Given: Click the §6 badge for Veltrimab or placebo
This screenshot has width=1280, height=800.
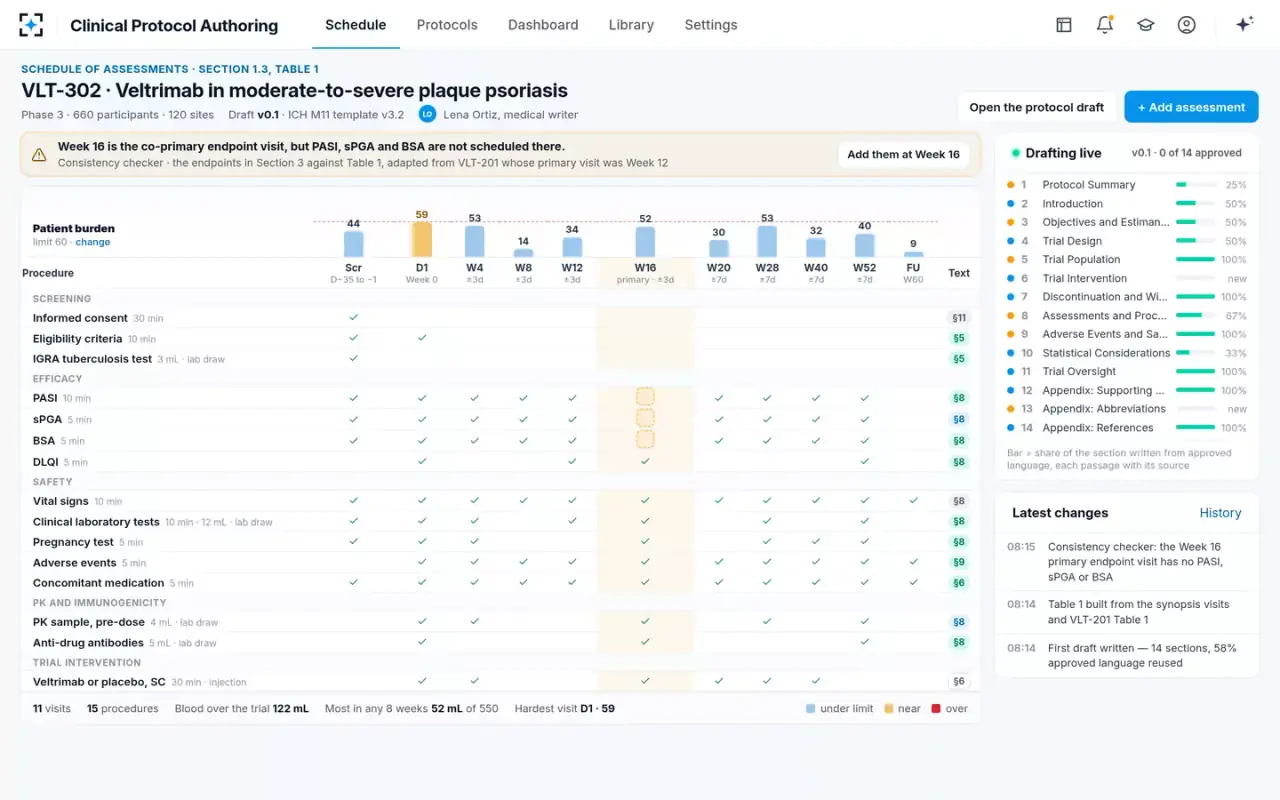Looking at the screenshot, I should pyautogui.click(x=959, y=681).
